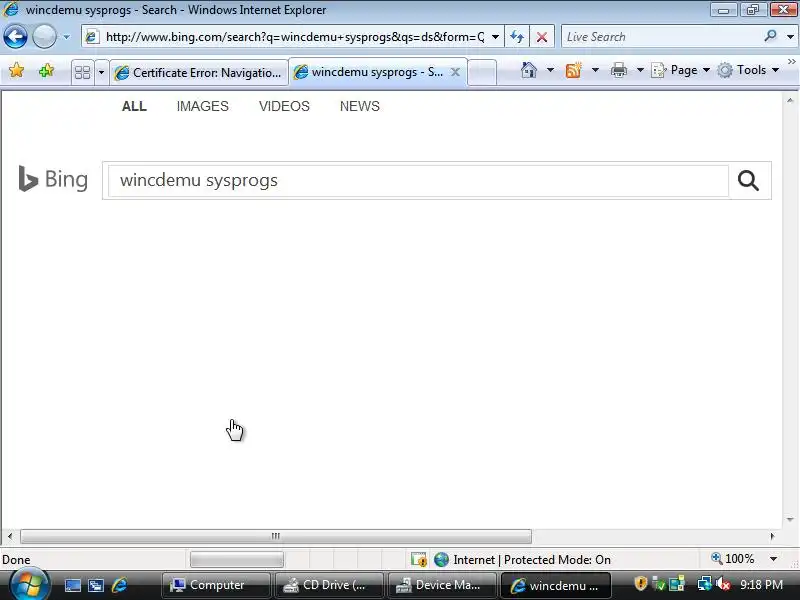Click the muted volume tray icon

722,583
